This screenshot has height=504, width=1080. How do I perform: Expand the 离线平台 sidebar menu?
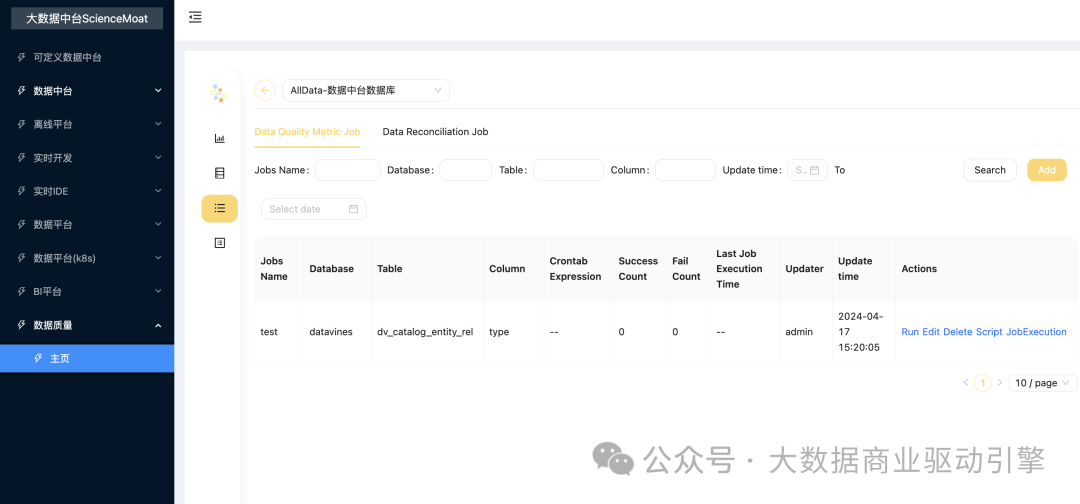coord(87,124)
